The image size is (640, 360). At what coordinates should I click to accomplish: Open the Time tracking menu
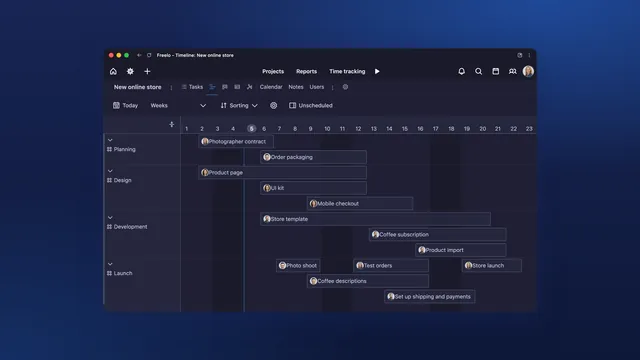coord(347,71)
